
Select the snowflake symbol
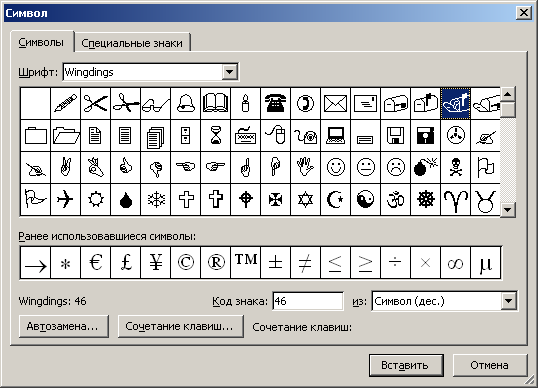(156, 199)
